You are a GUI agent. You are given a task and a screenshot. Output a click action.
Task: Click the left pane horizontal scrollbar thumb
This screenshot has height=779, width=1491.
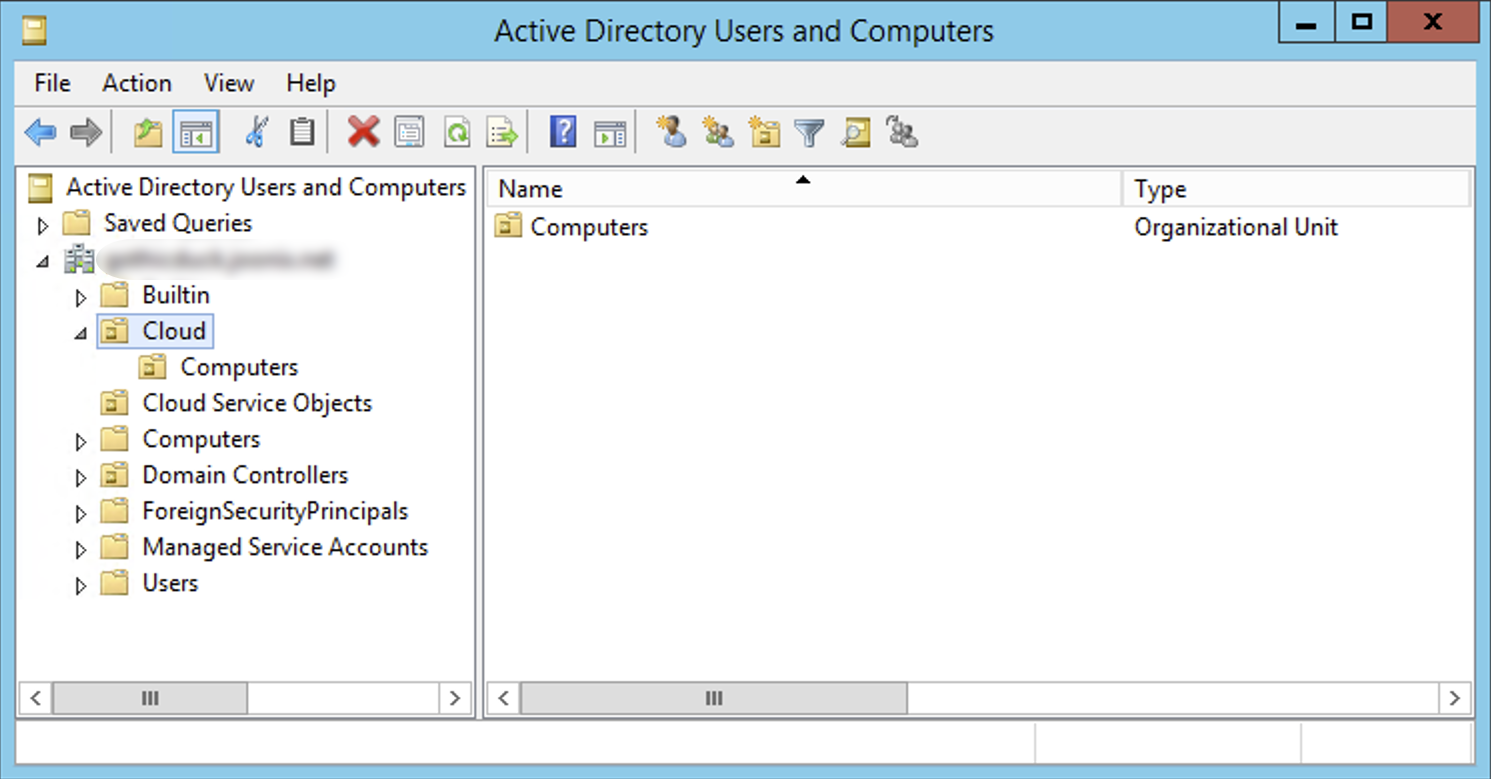coord(150,698)
